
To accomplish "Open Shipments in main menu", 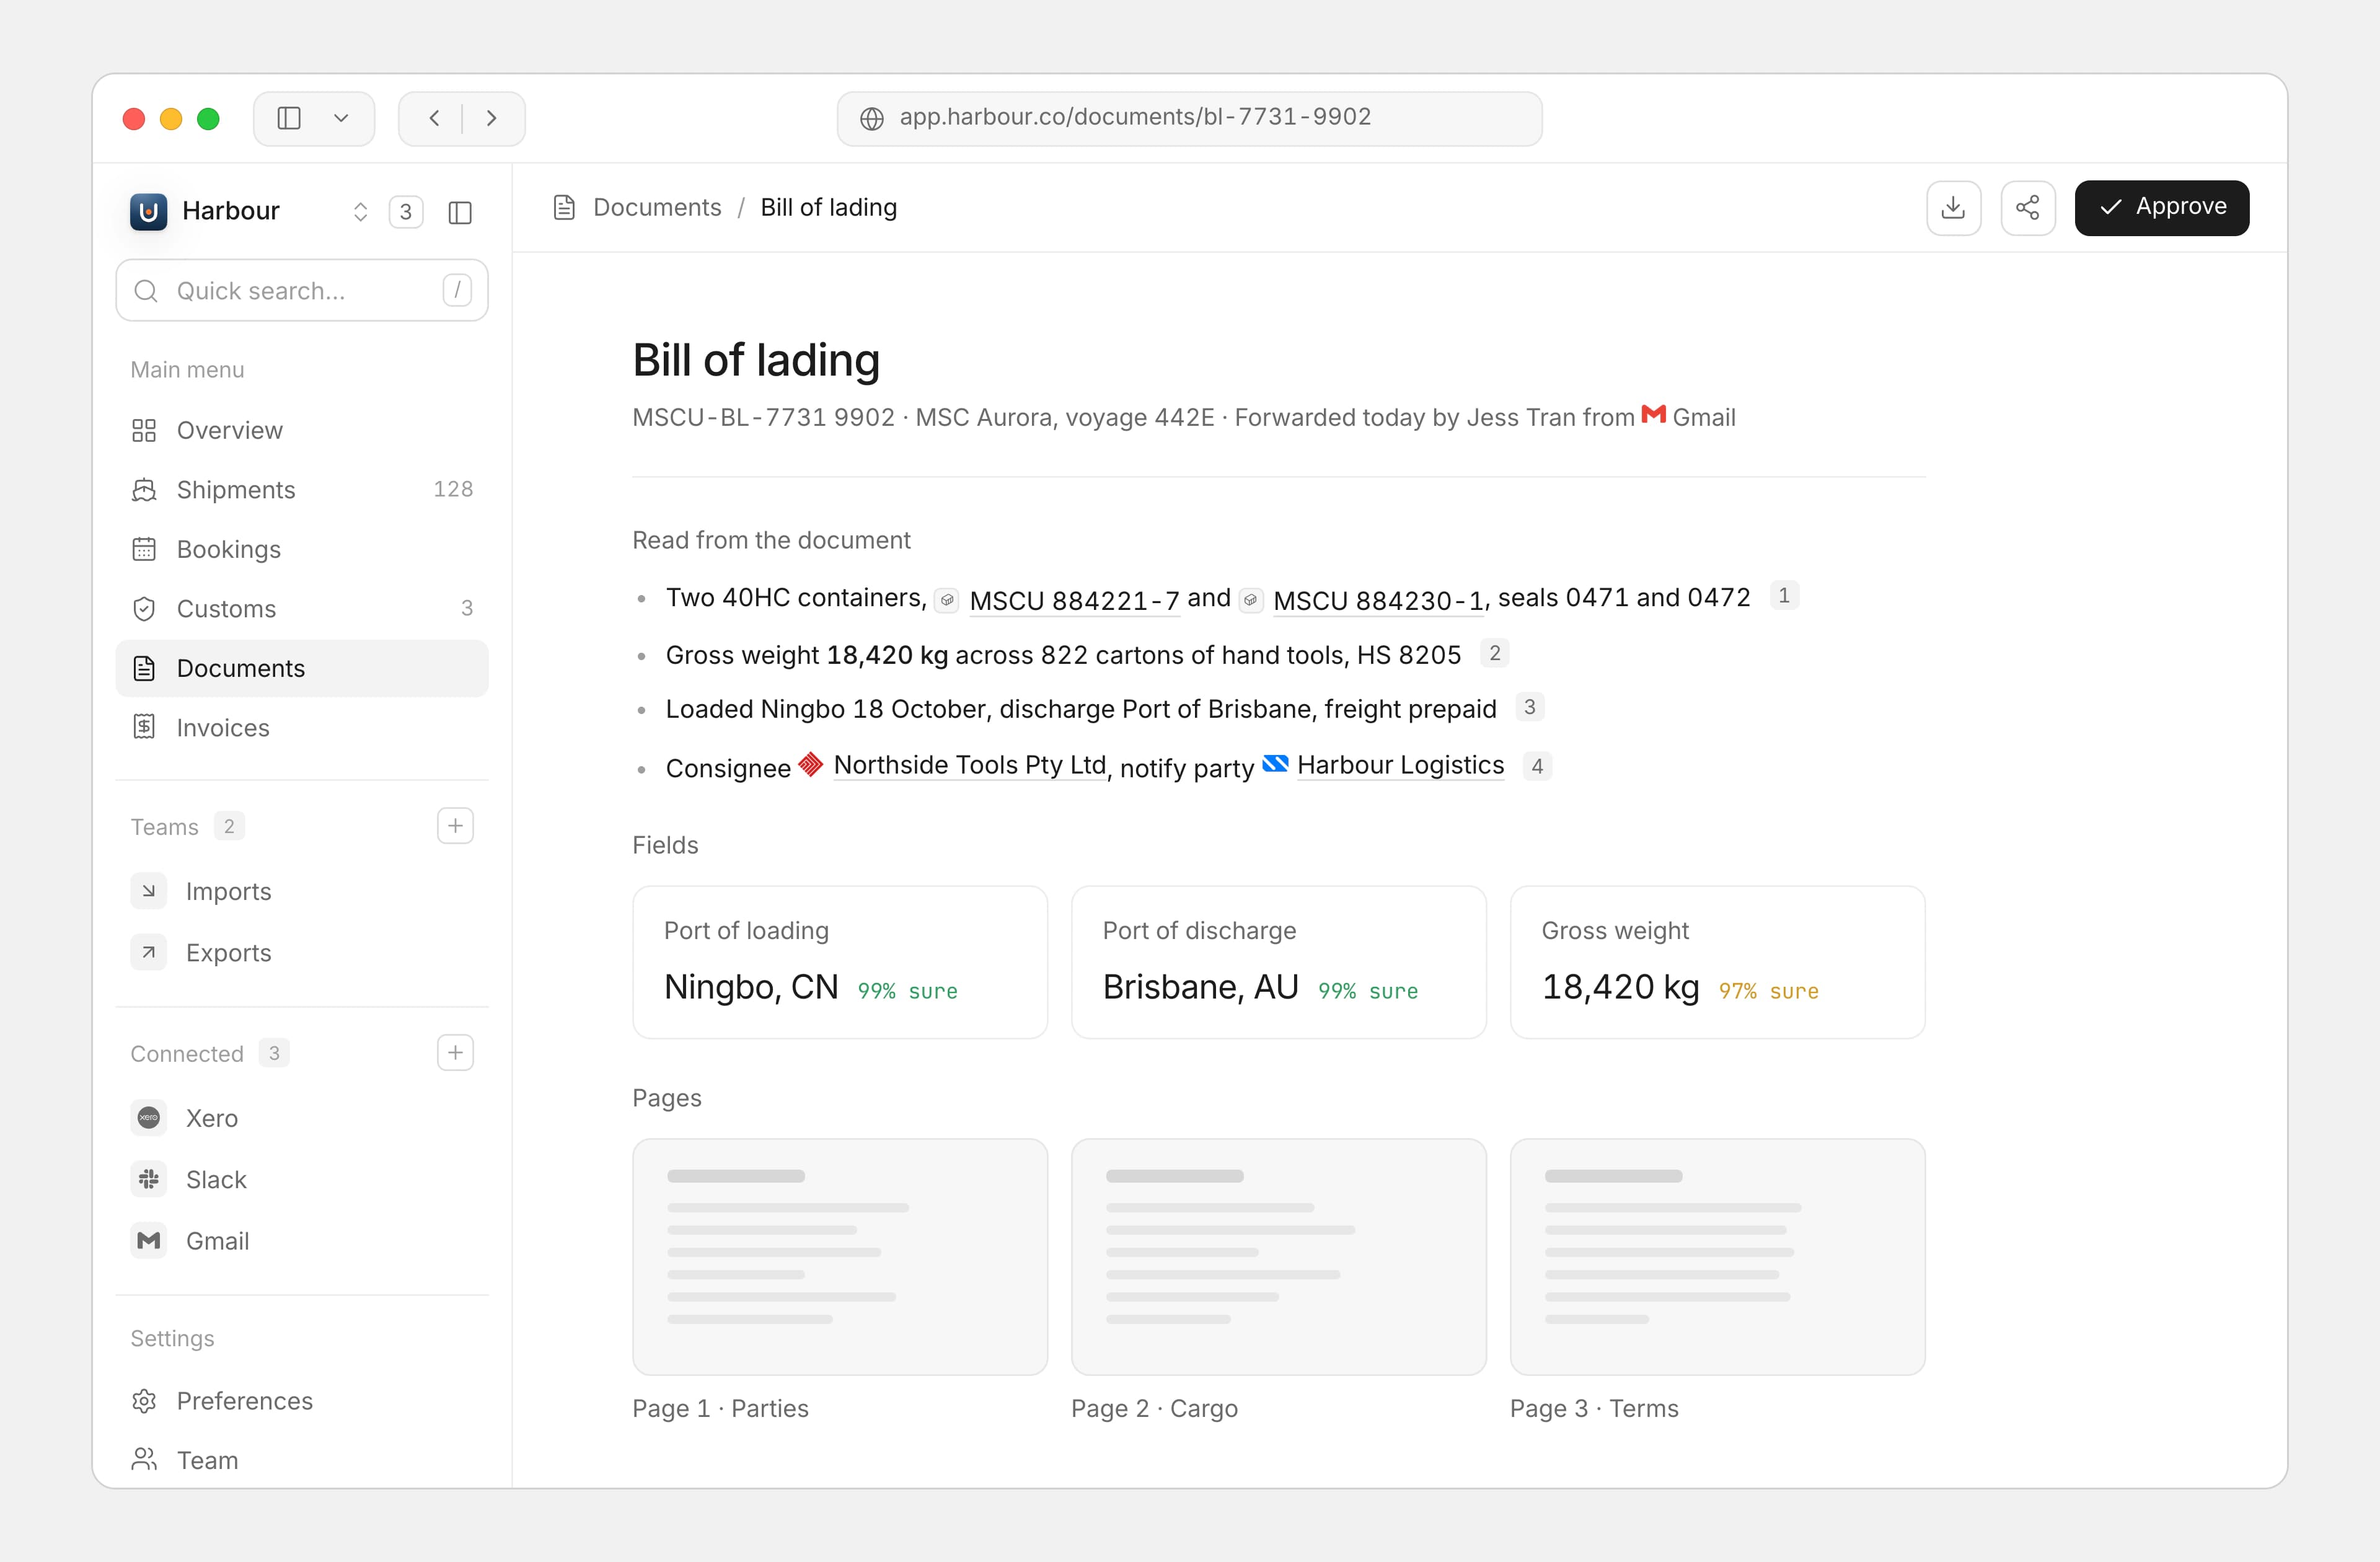I will [302, 489].
